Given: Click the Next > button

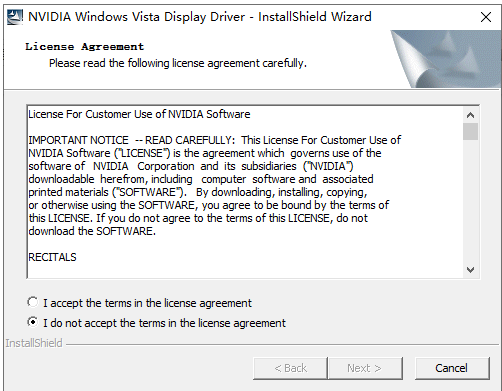Looking at the screenshot, I should pos(365,368).
